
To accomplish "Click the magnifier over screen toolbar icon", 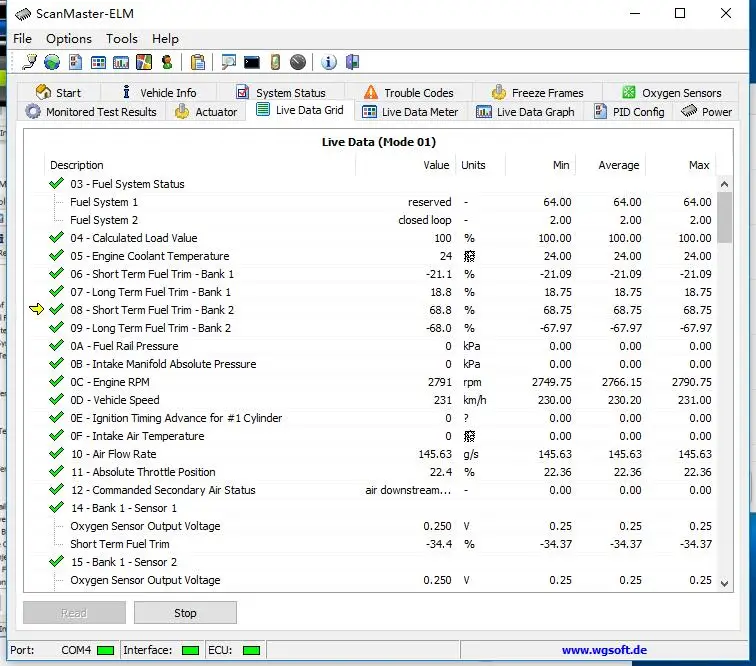I will 229,62.
